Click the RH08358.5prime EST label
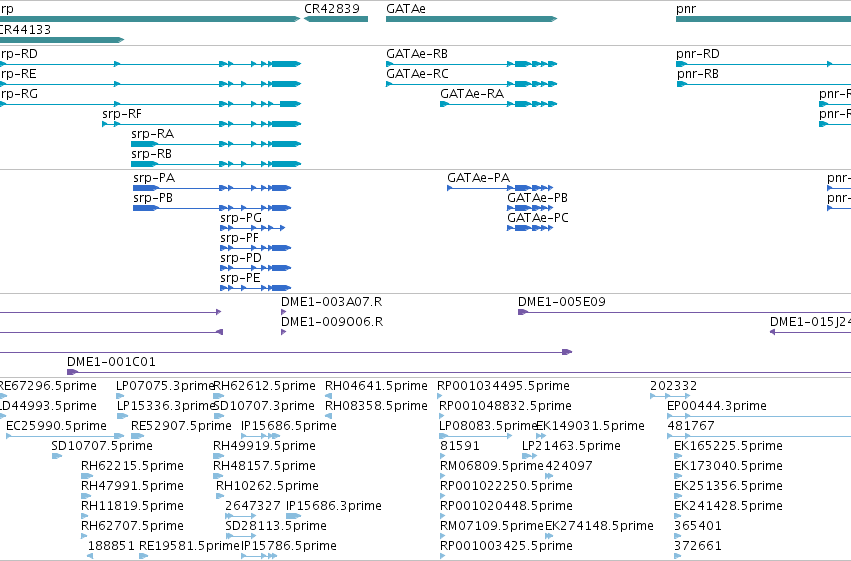The height and width of the screenshot is (561, 851). coord(376,406)
